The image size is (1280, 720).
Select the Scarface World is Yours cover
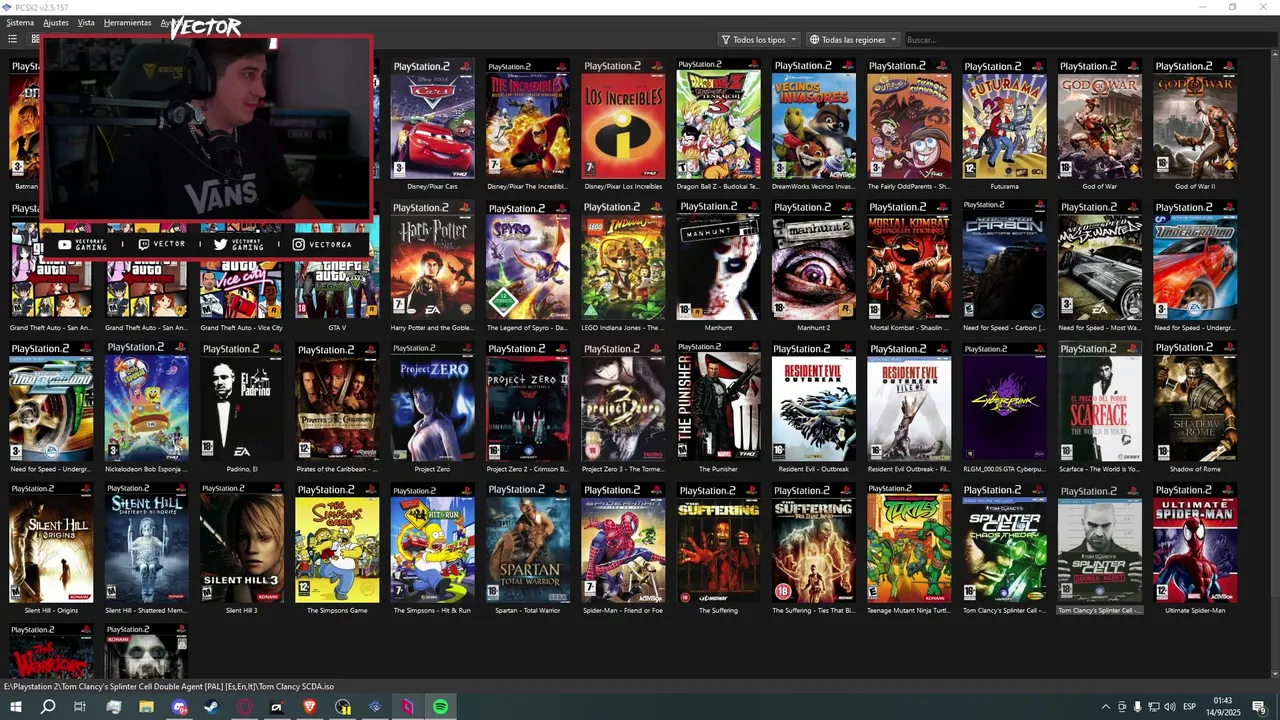coord(1100,401)
